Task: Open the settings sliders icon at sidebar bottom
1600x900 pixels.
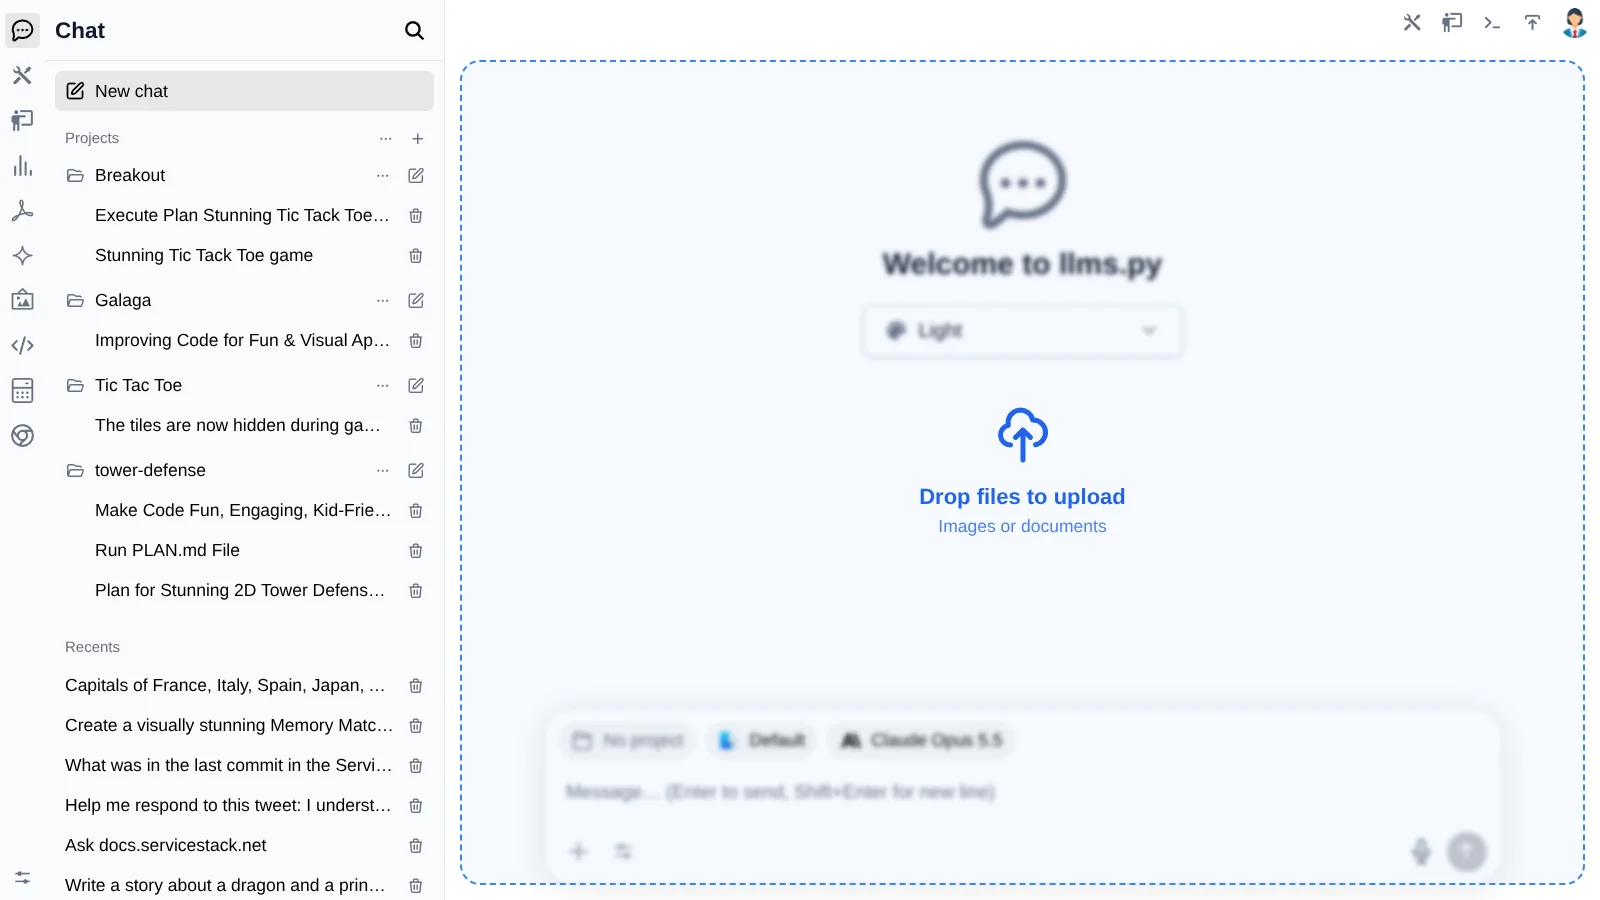Action: (22, 877)
